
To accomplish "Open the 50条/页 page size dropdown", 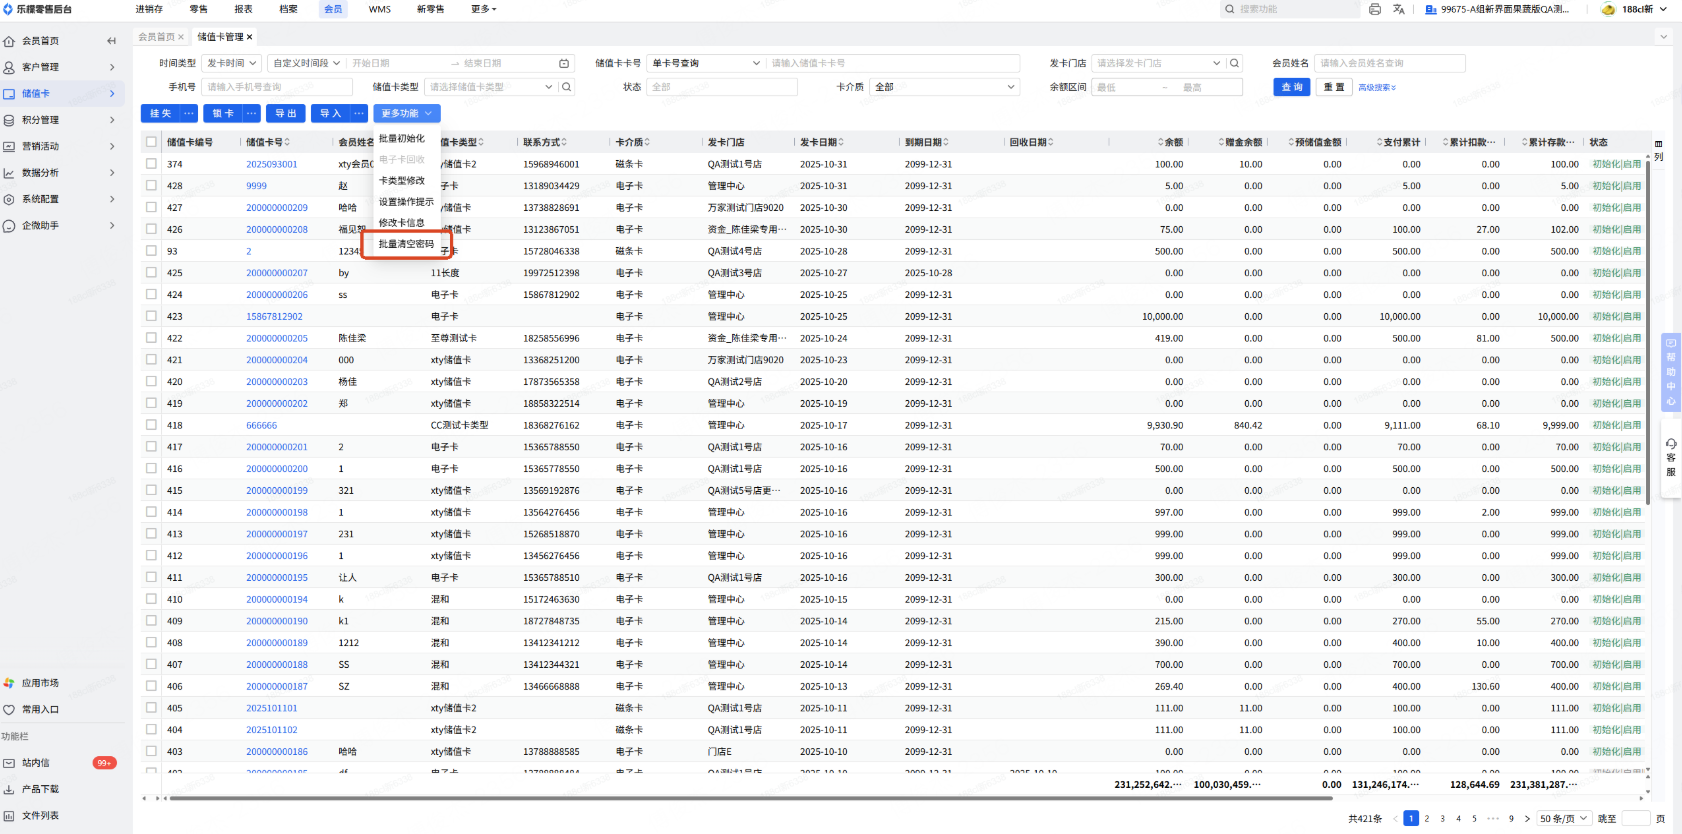I will tap(1564, 818).
